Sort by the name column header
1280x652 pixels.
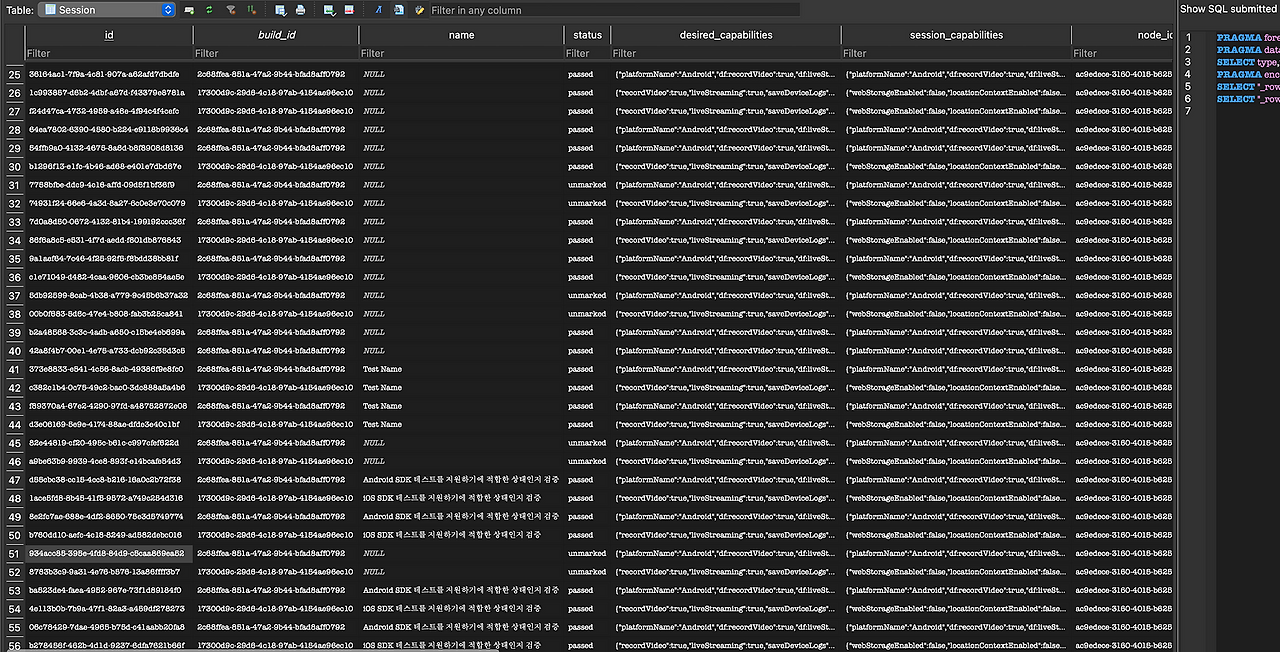(461, 35)
